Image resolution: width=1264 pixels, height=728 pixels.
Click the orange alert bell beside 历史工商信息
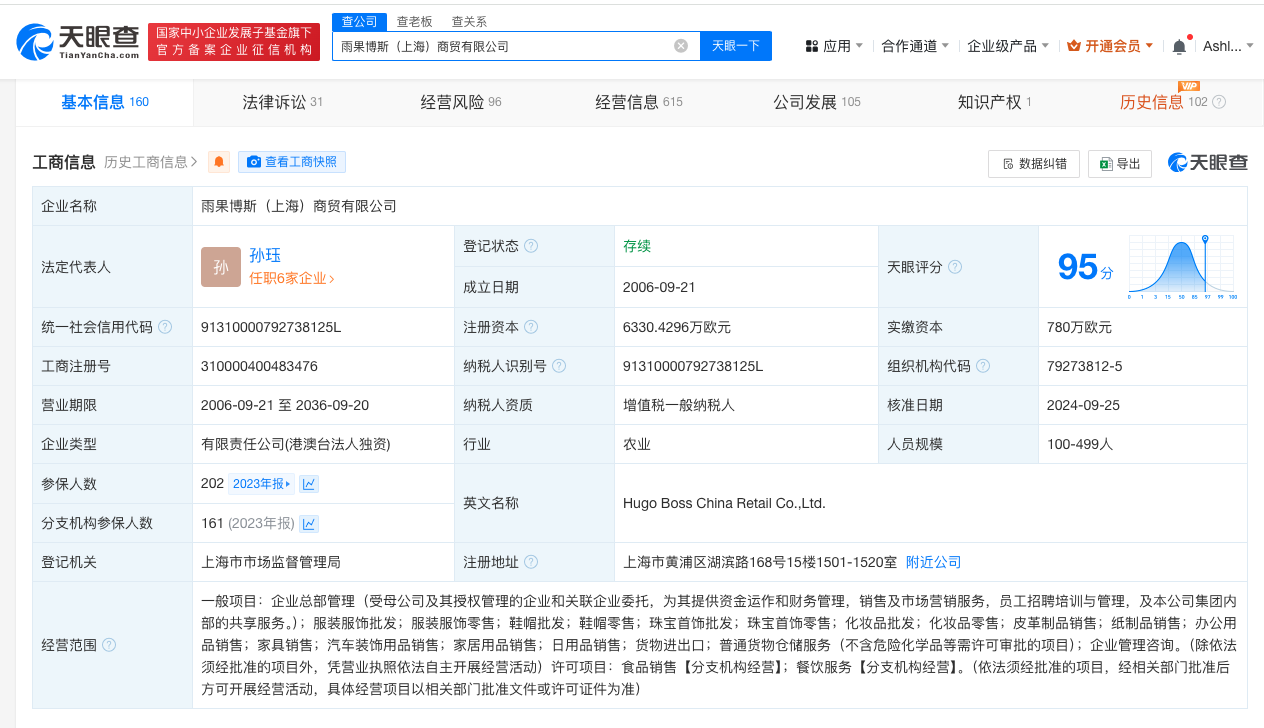(x=219, y=162)
